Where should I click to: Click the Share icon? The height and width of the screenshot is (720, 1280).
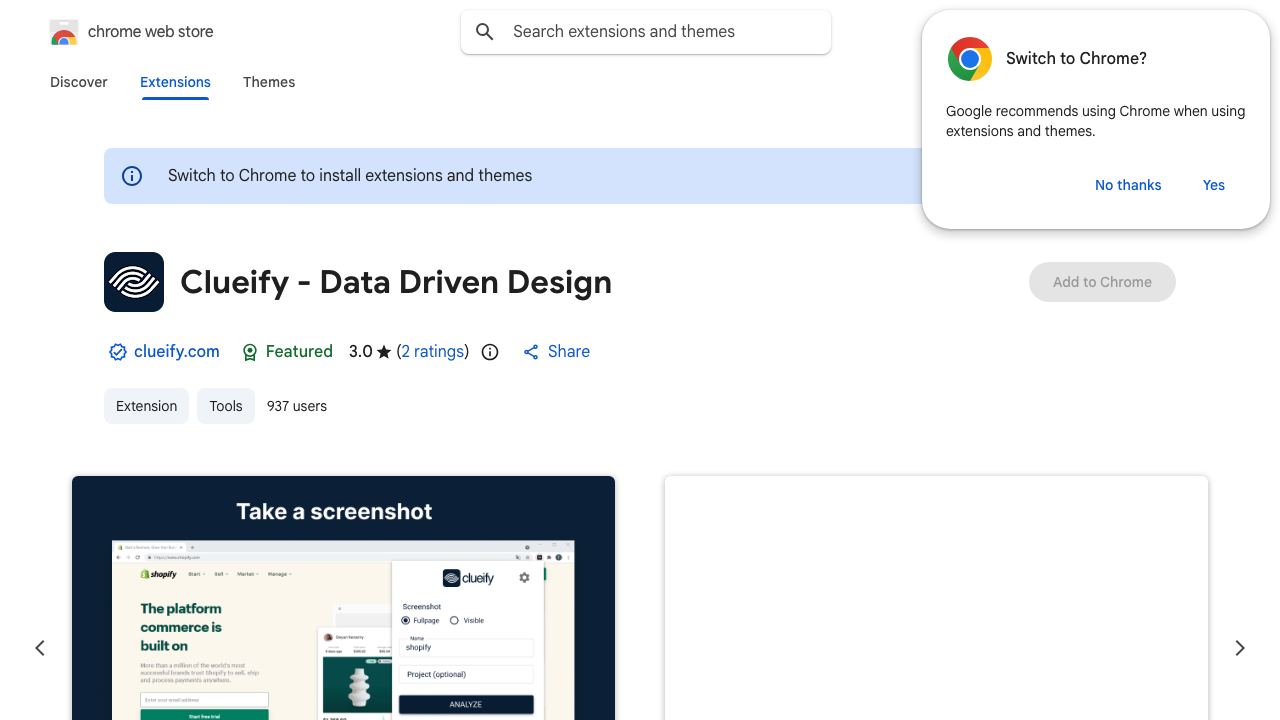pos(531,352)
